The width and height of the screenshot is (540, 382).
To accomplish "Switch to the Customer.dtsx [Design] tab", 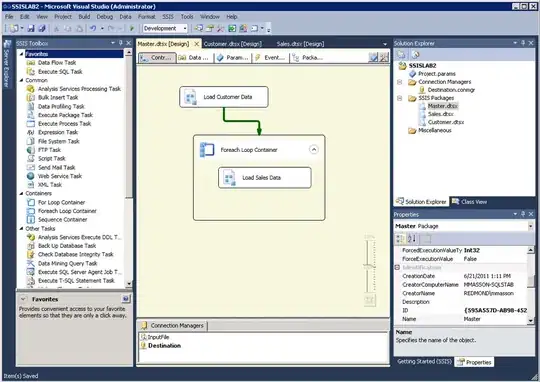I will (233, 44).
